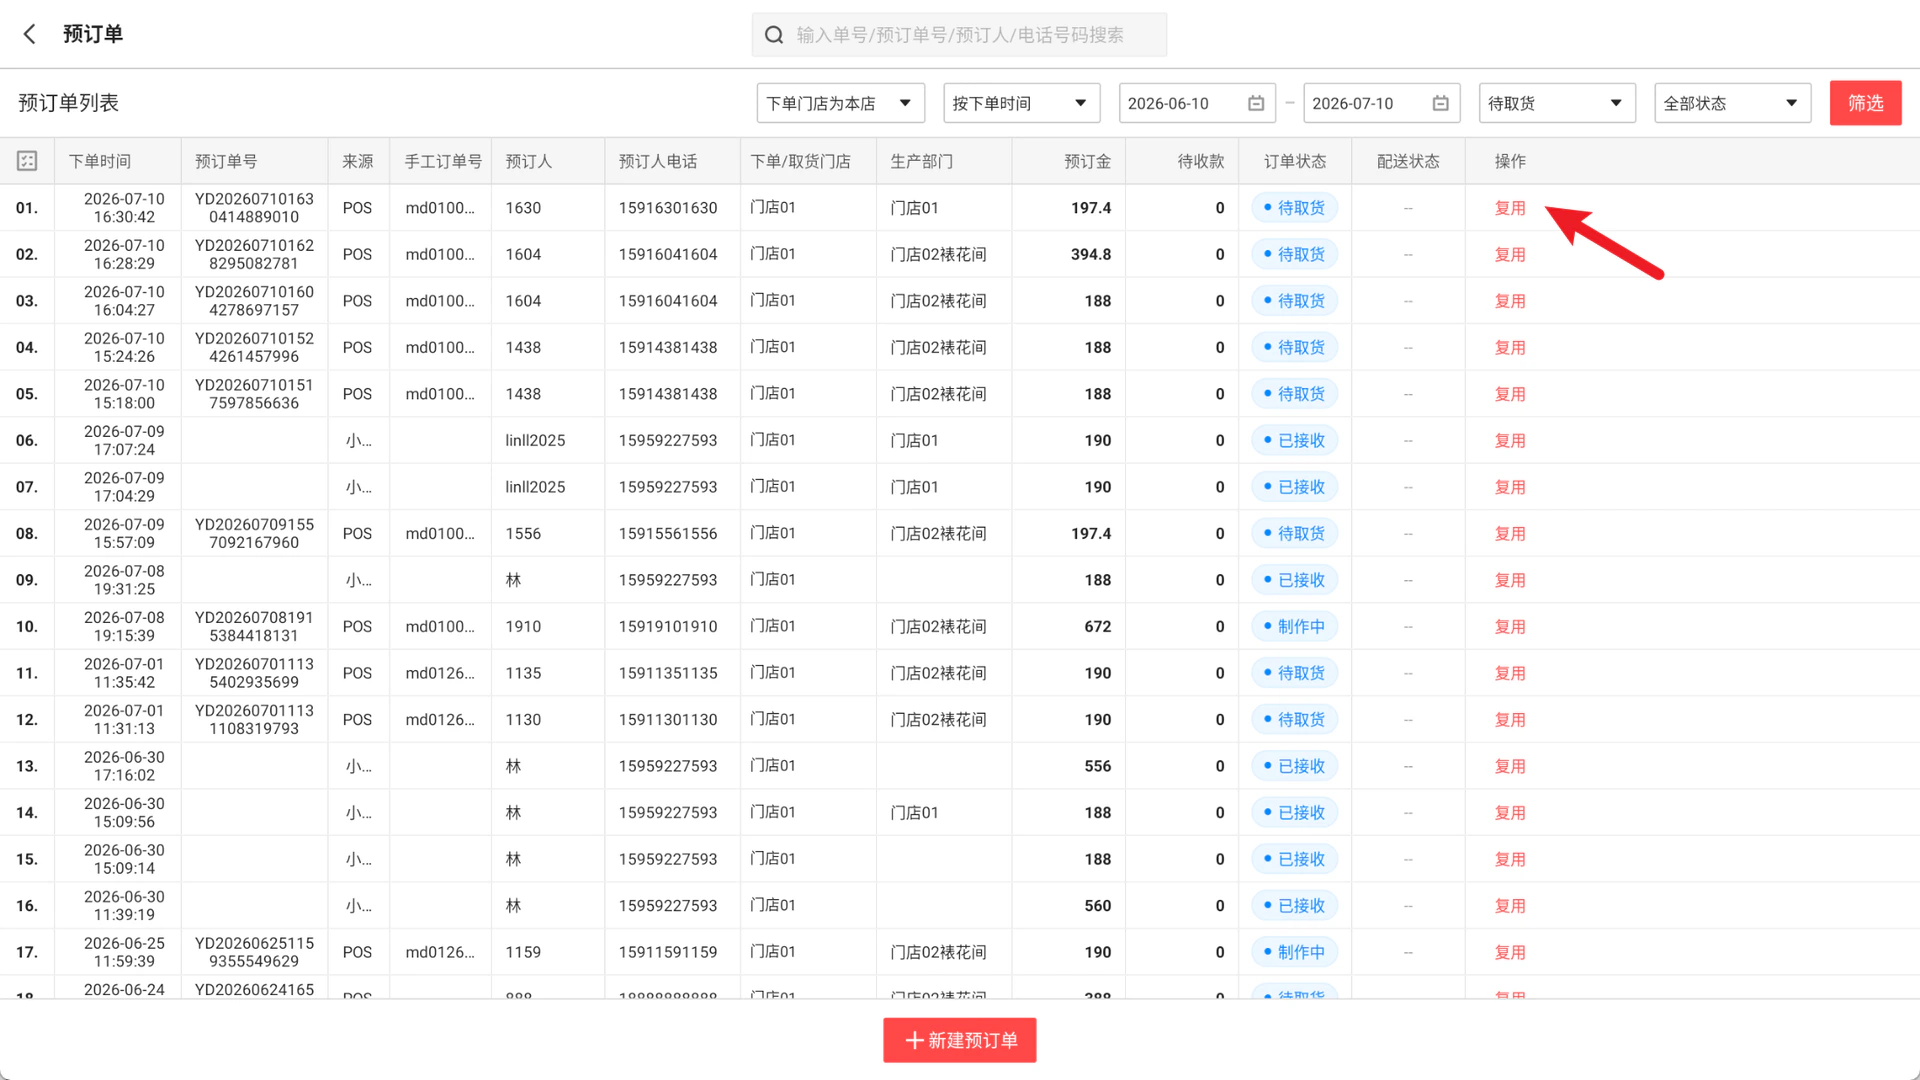Viewport: 1920px width, 1080px height.
Task: Open the 待取货 filter dropdown
Action: (1557, 103)
